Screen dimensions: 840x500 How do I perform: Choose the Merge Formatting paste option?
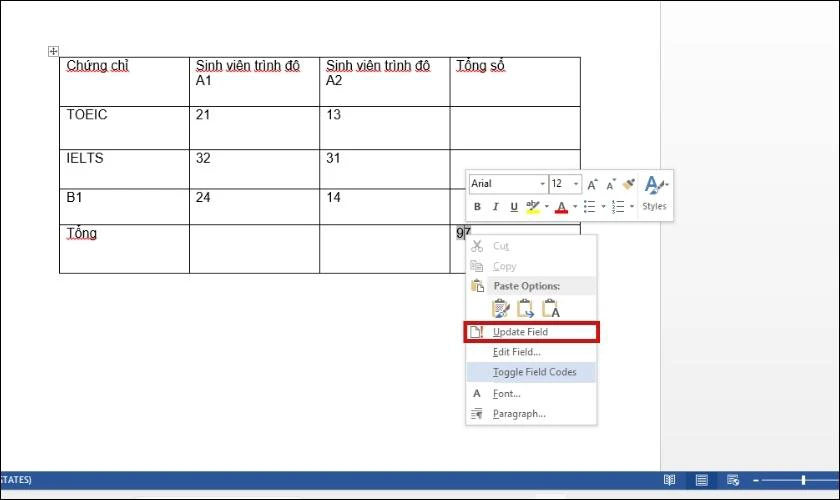click(x=525, y=309)
